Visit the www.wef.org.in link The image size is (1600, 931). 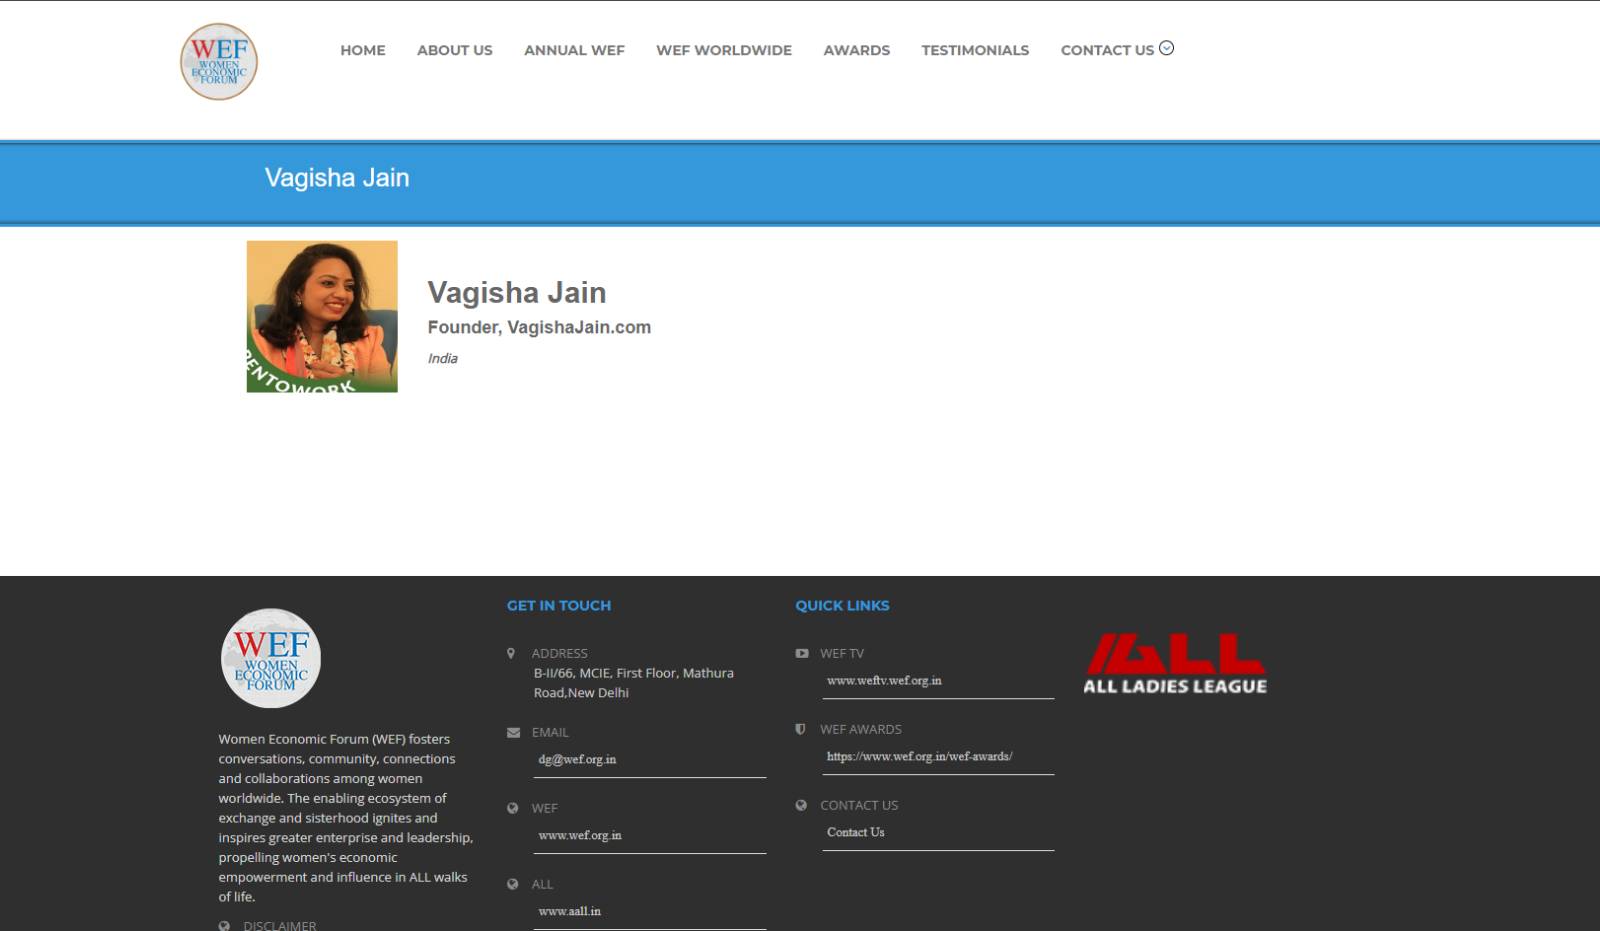click(x=580, y=835)
